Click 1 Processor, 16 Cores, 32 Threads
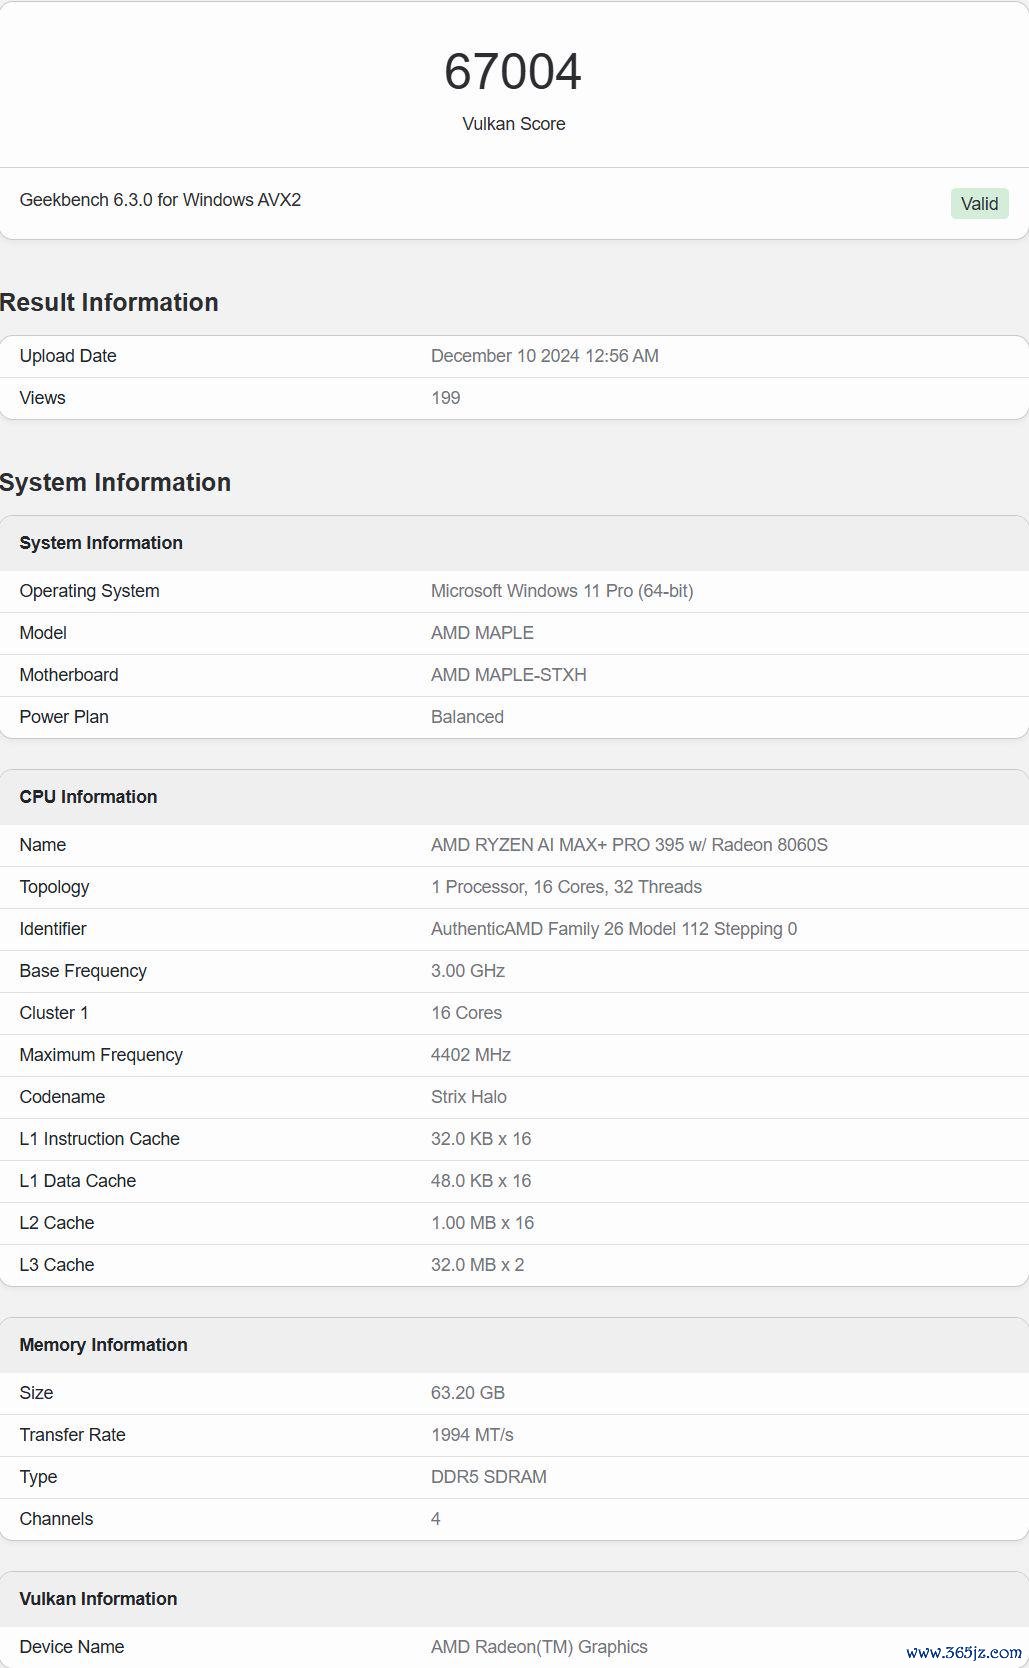The image size is (1029, 1668). (566, 887)
